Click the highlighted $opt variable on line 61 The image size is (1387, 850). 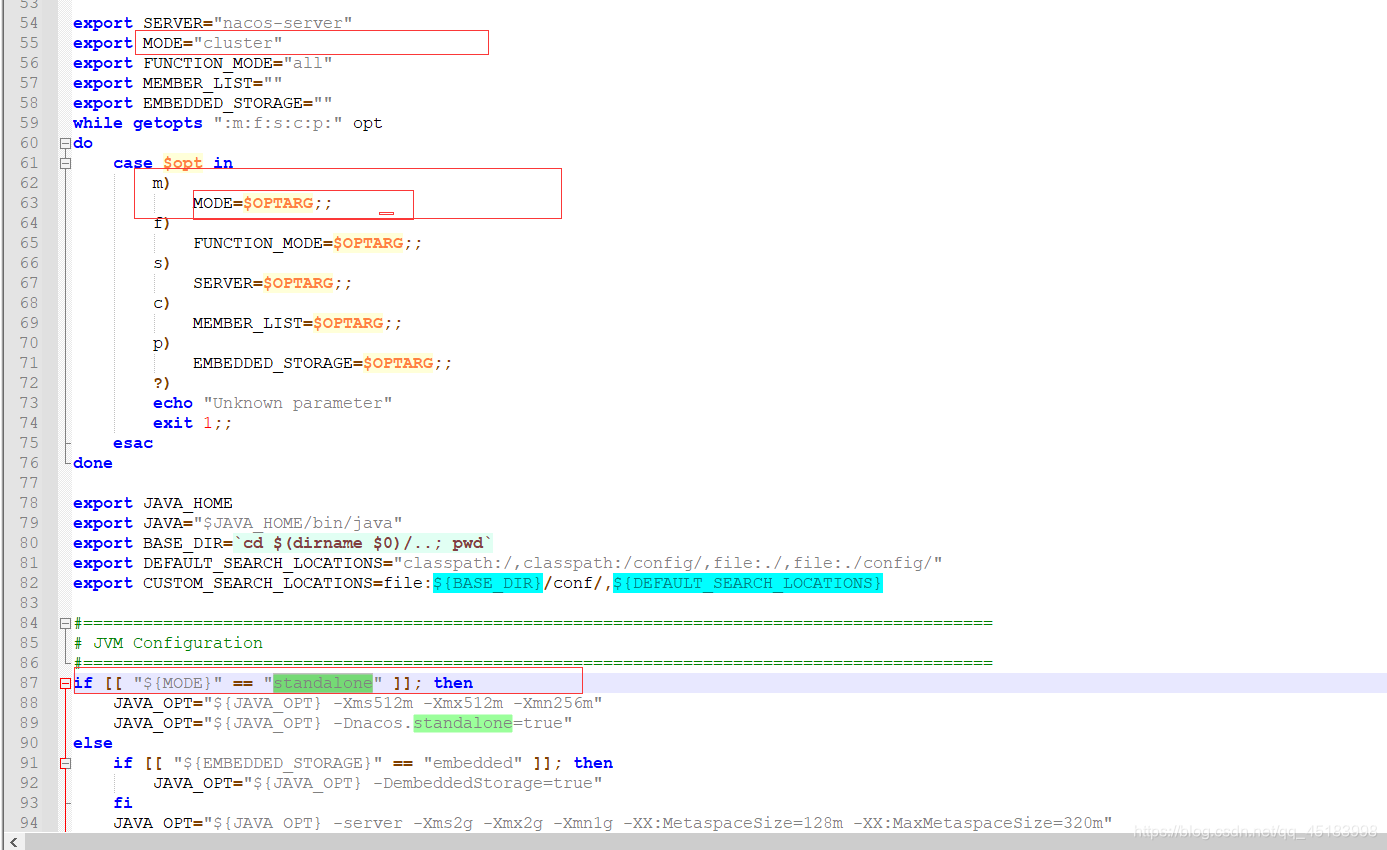[x=183, y=163]
